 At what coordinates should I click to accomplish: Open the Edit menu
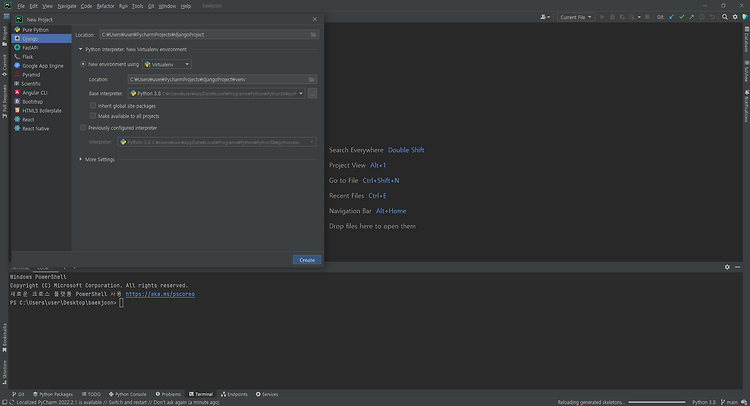(x=33, y=6)
